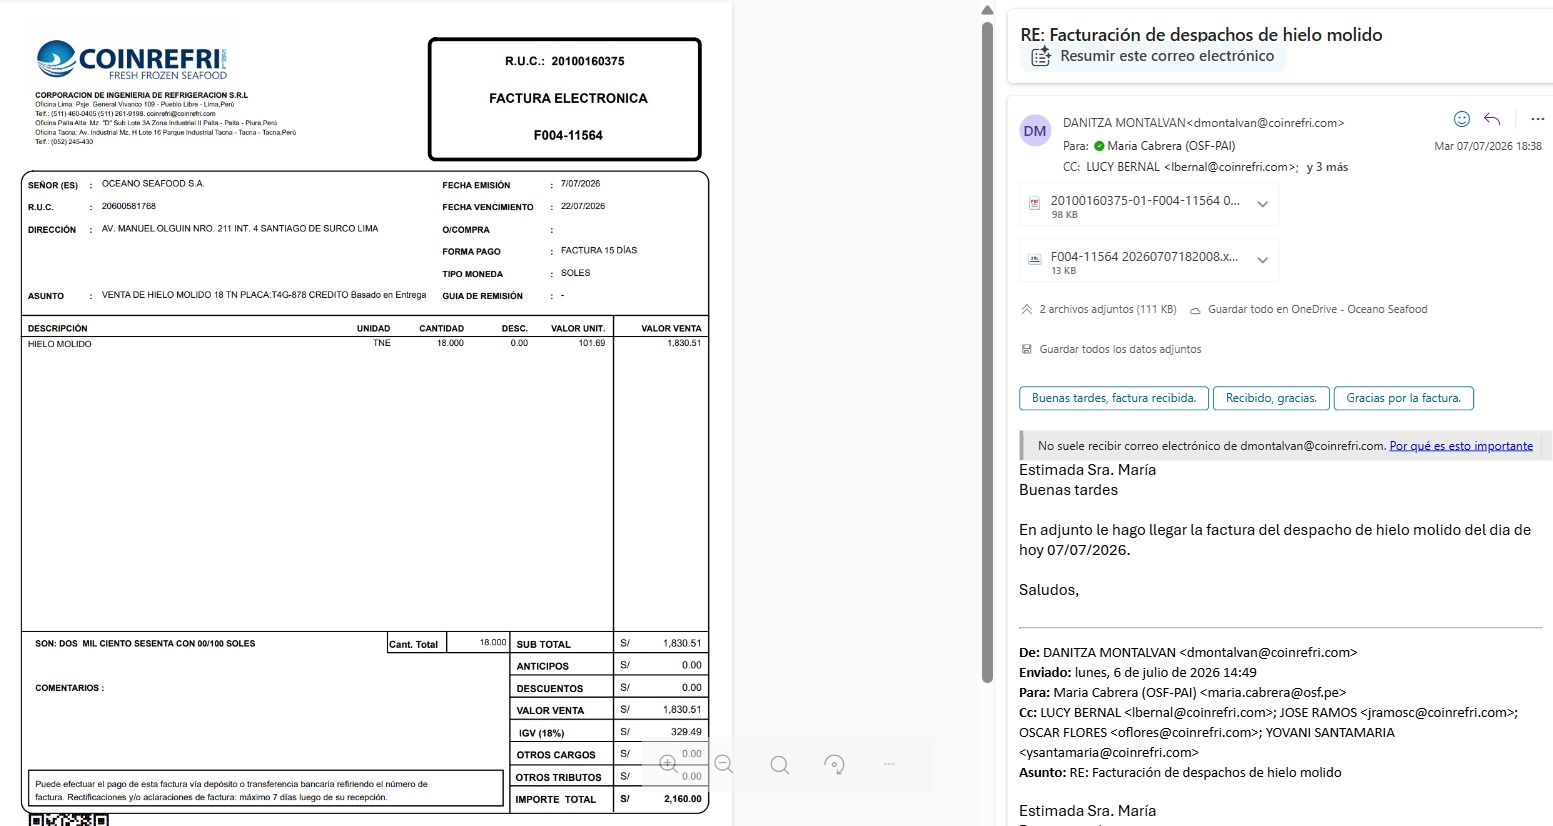Open more actions menu for the email
This screenshot has height=826, width=1553.
[1538, 119]
